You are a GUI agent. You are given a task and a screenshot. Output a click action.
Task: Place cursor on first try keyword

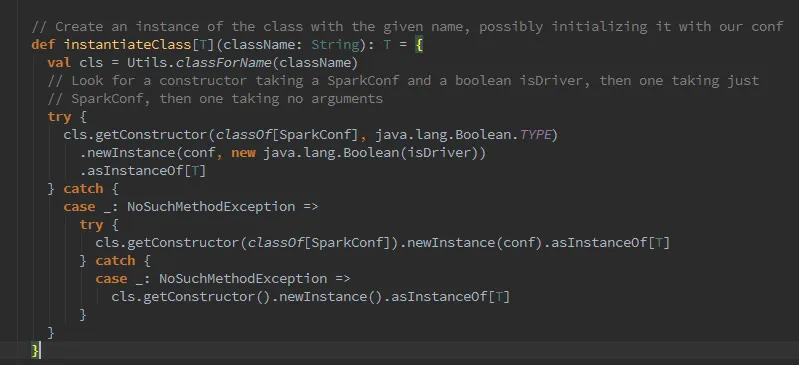pos(59,117)
